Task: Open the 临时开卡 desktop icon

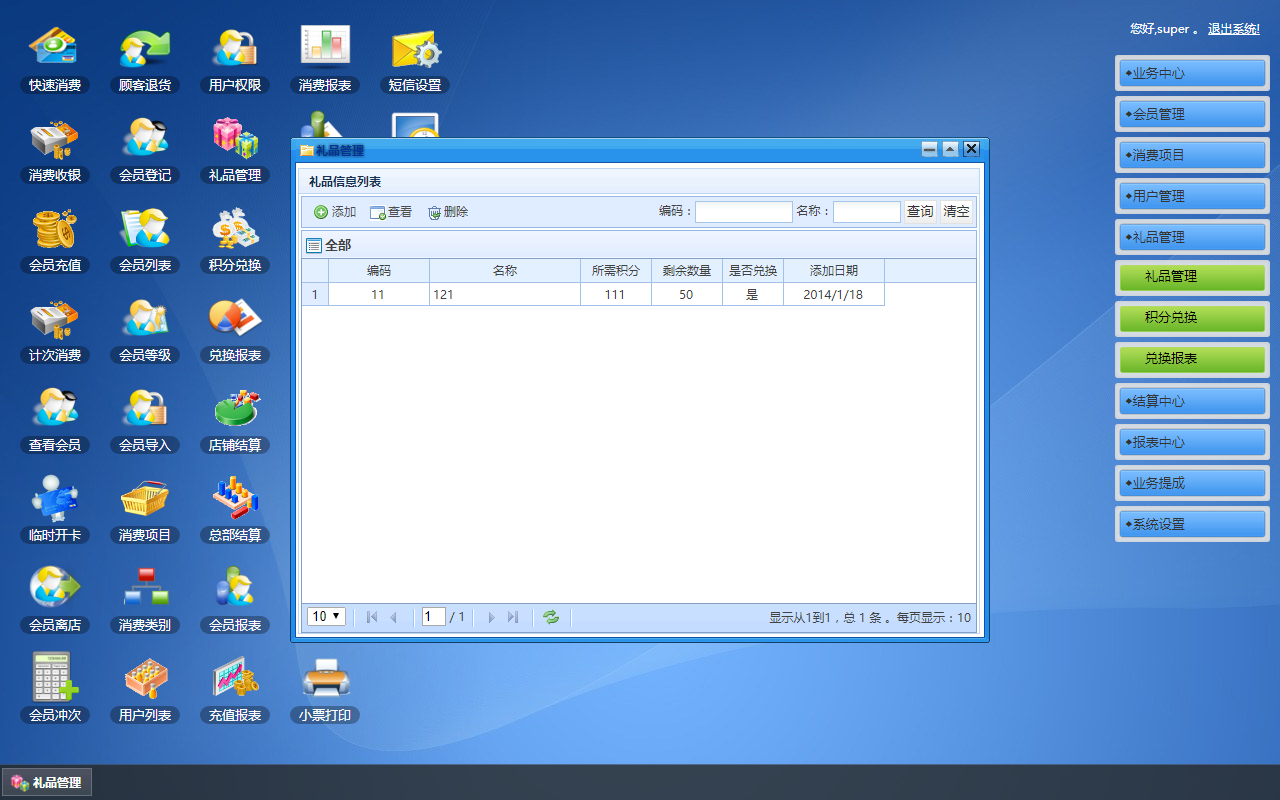Action: pos(55,510)
